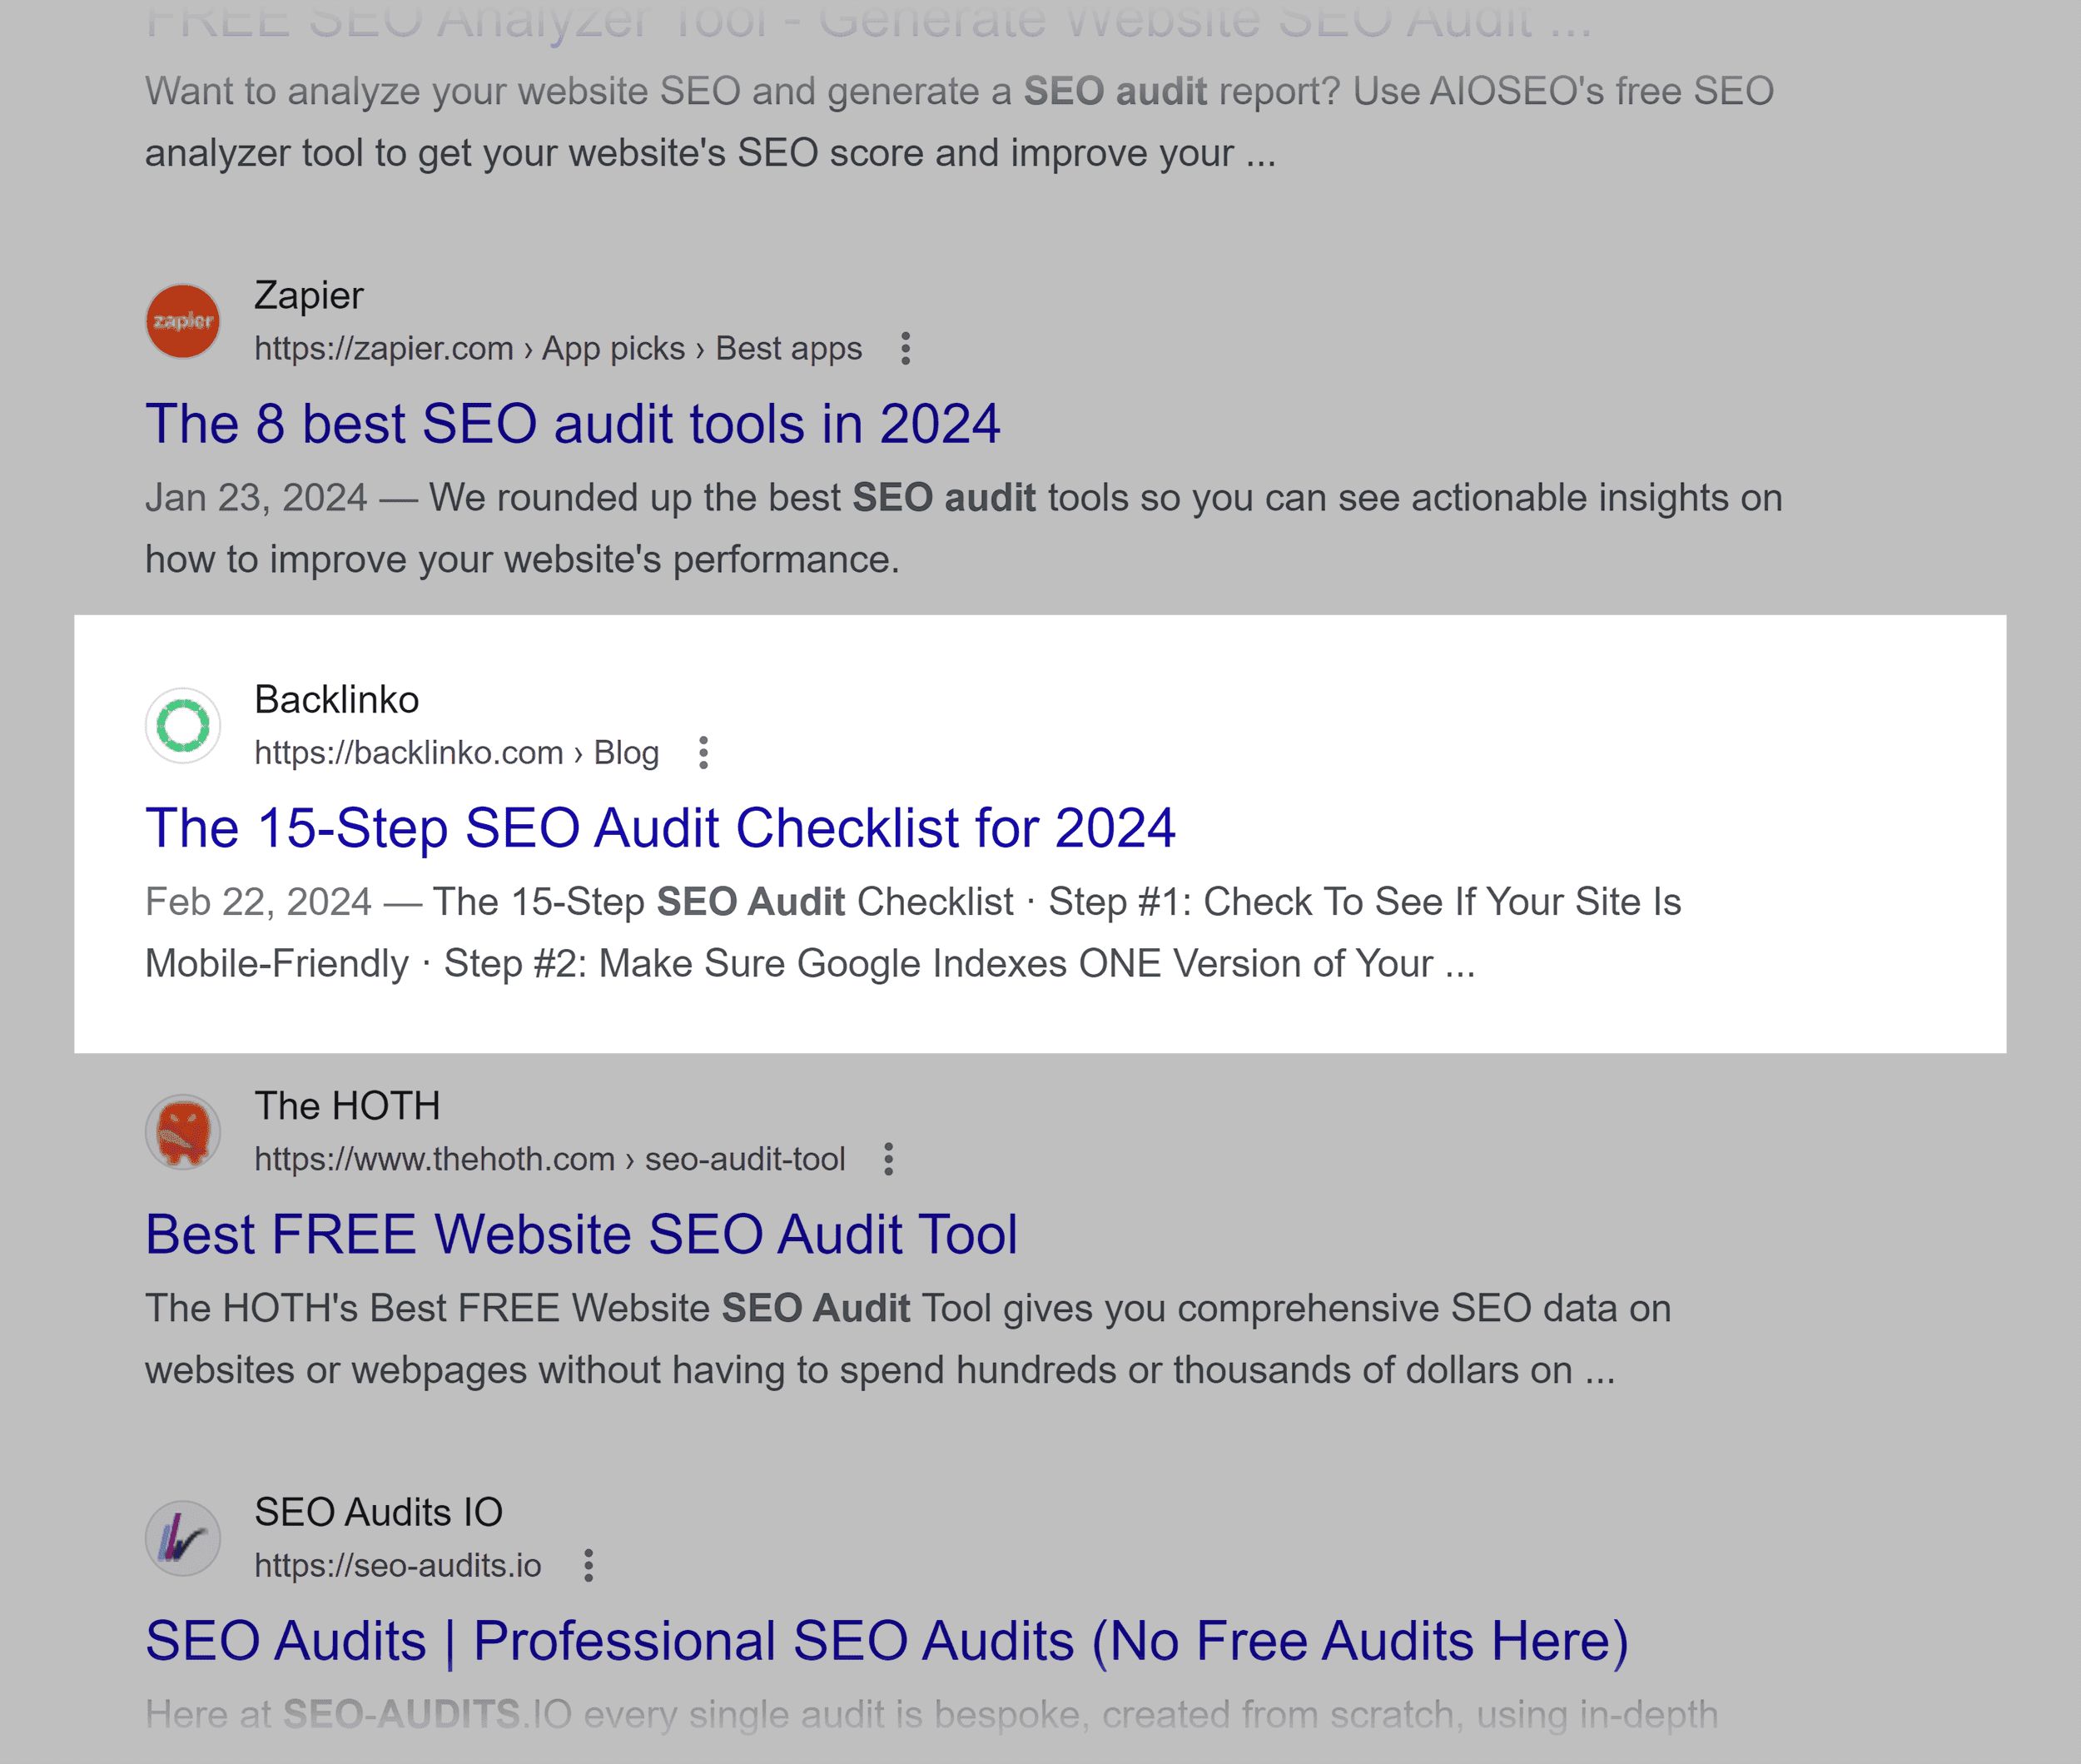The height and width of the screenshot is (1764, 2081).
Task: Click The HOTH site name
Action: 347,1106
